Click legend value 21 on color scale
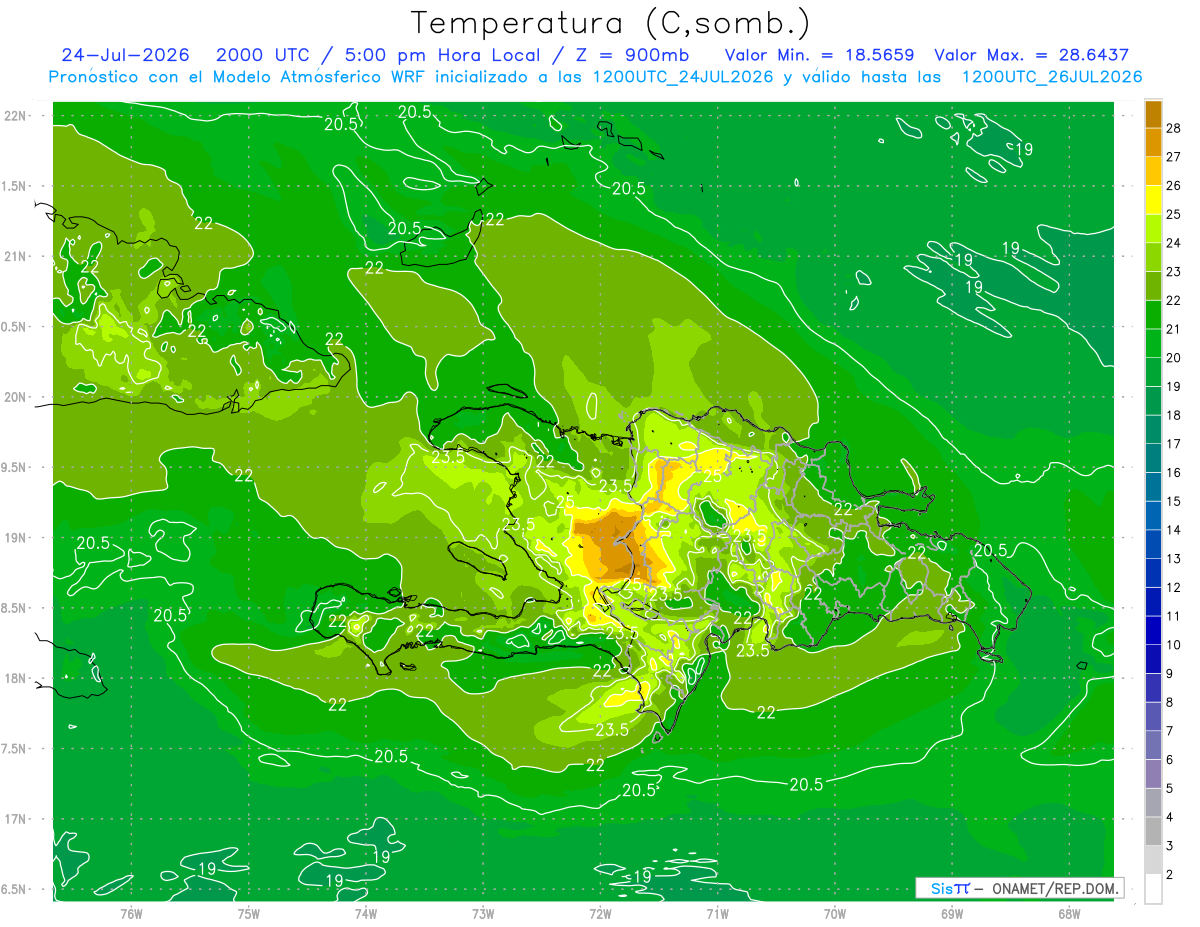This screenshot has height=927, width=1200. coord(1173,329)
